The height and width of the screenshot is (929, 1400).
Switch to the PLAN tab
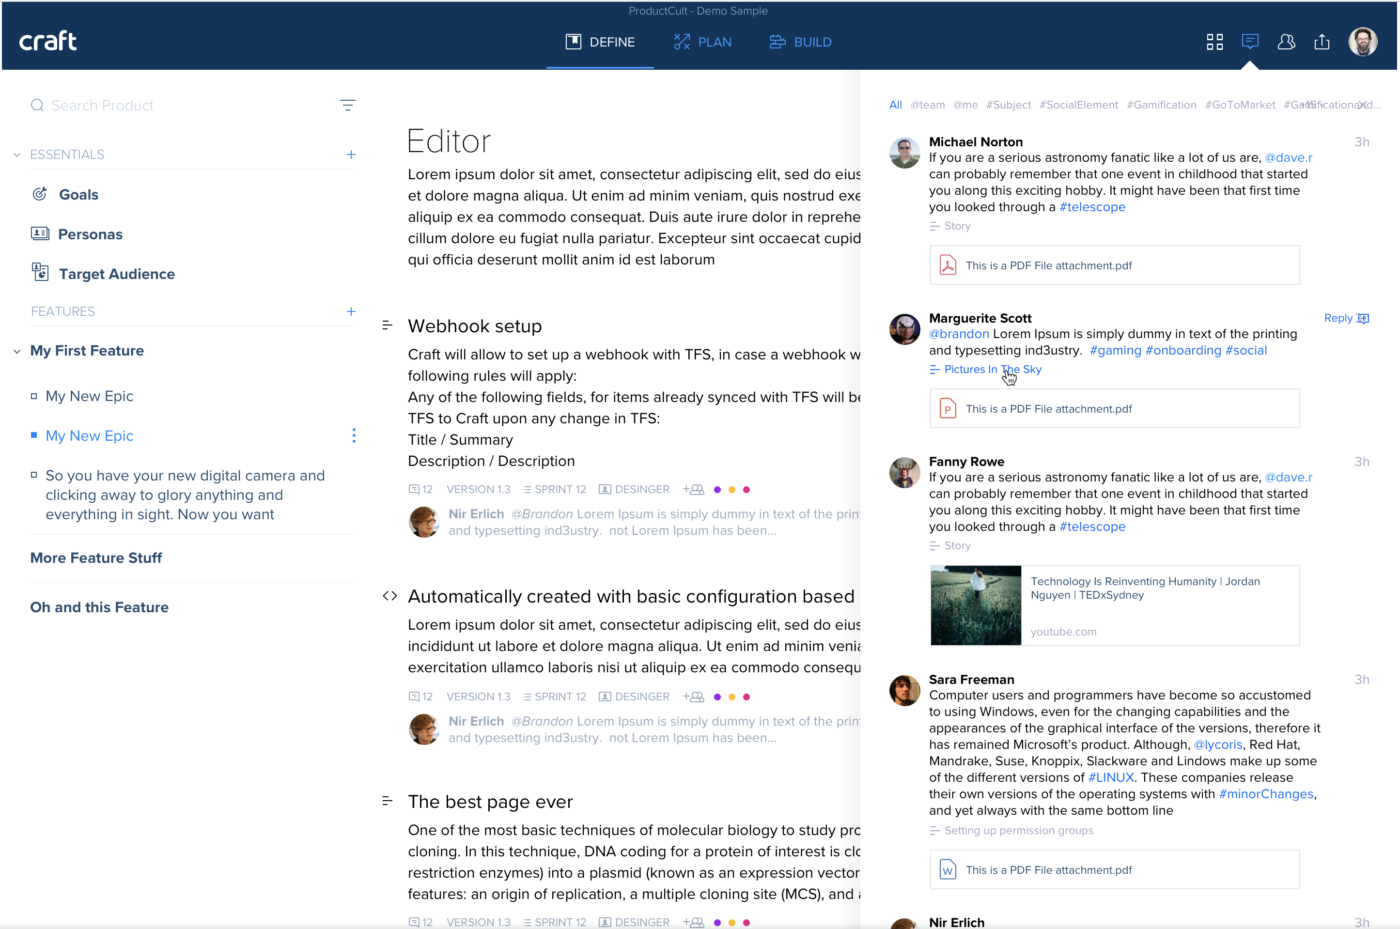point(703,42)
